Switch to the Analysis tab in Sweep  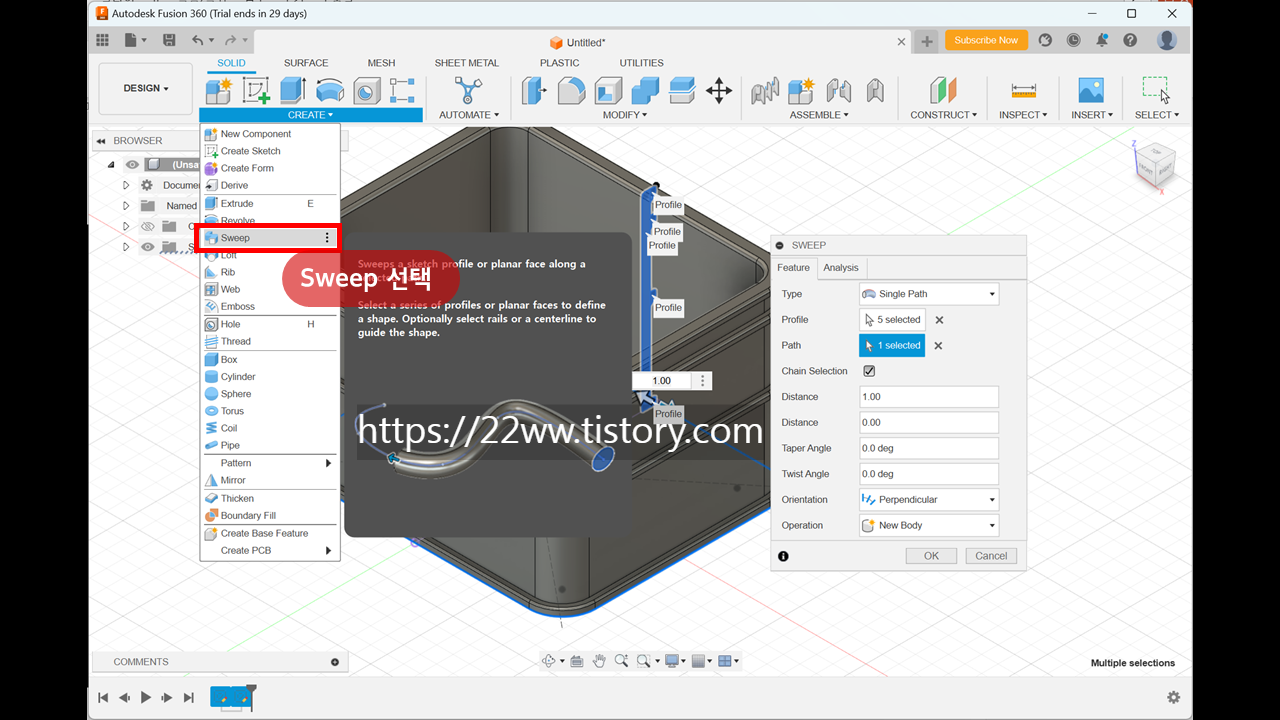coord(841,267)
